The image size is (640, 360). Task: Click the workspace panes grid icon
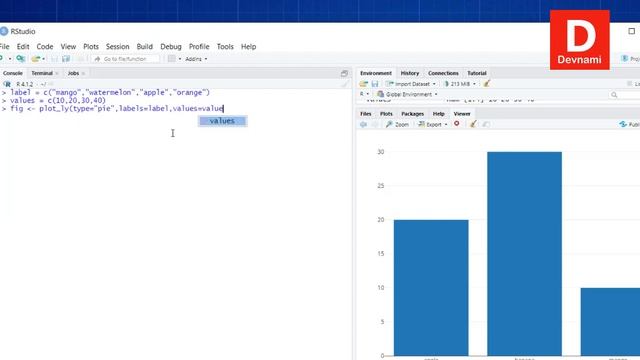pyautogui.click(x=172, y=59)
